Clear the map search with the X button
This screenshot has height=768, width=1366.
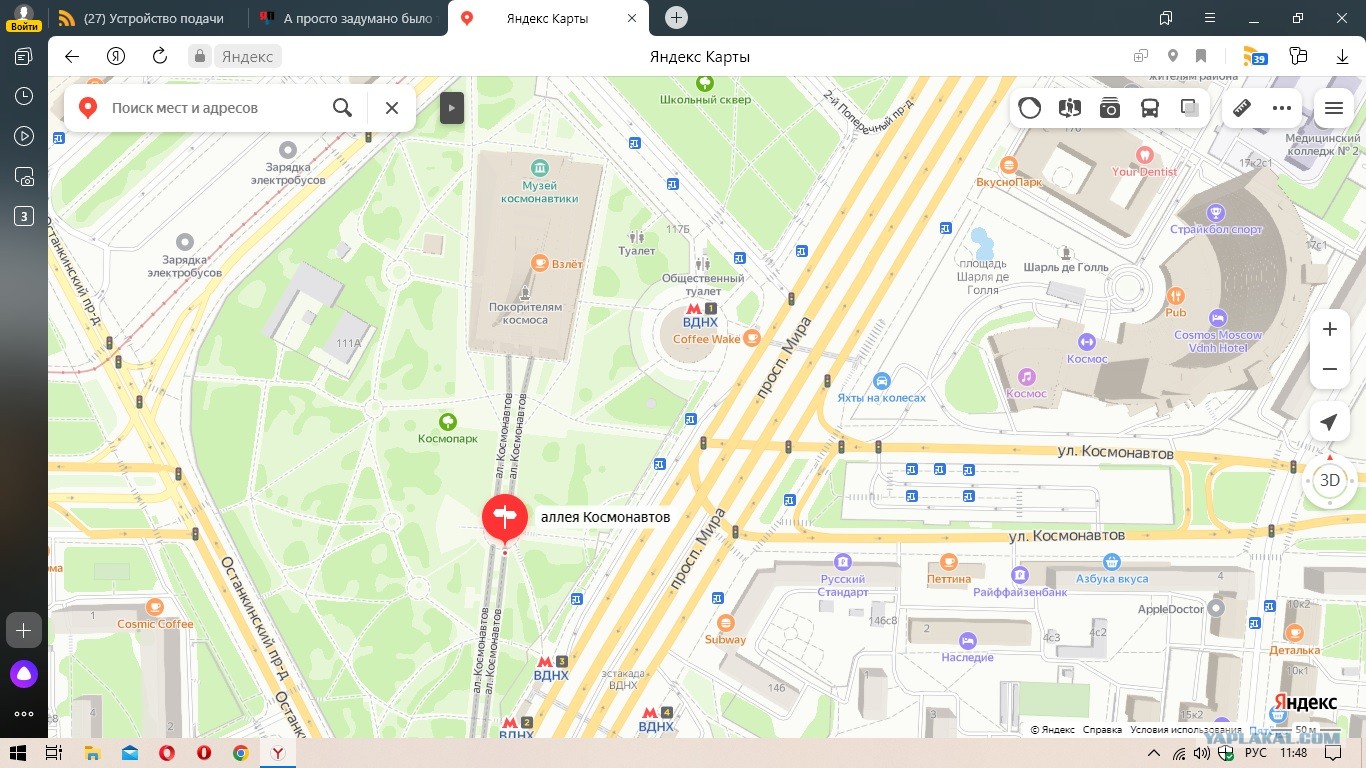(392, 108)
